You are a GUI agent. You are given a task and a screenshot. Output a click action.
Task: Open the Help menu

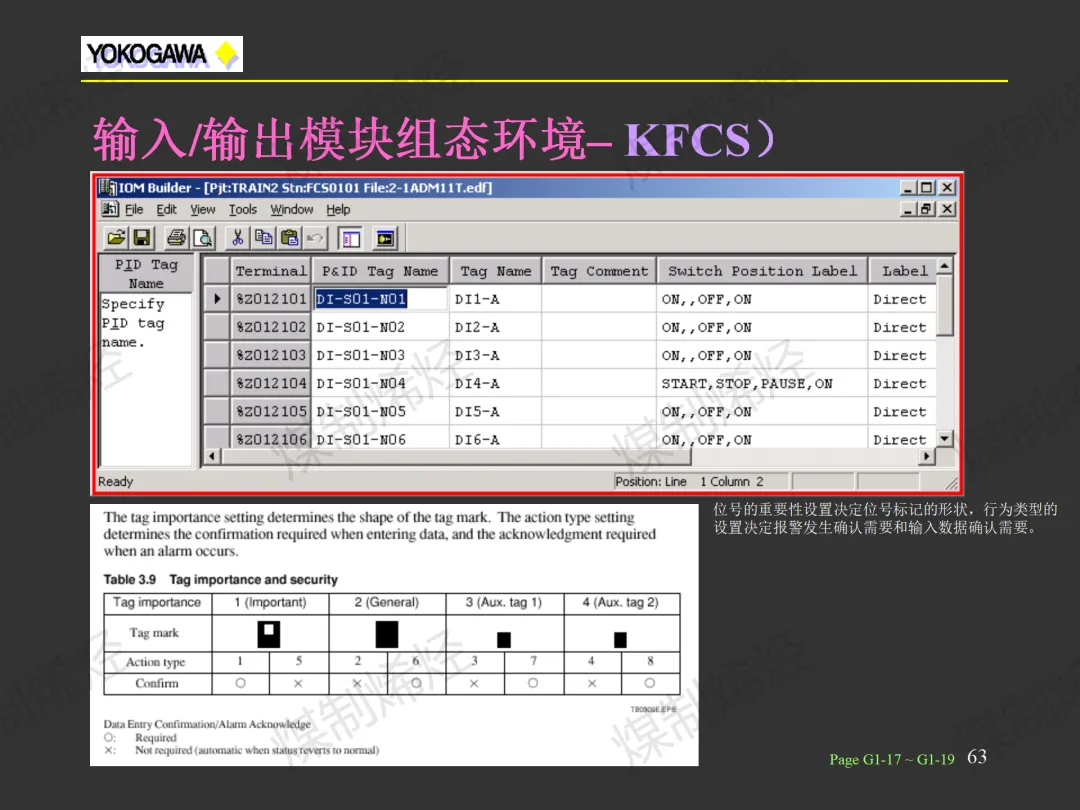coord(338,209)
